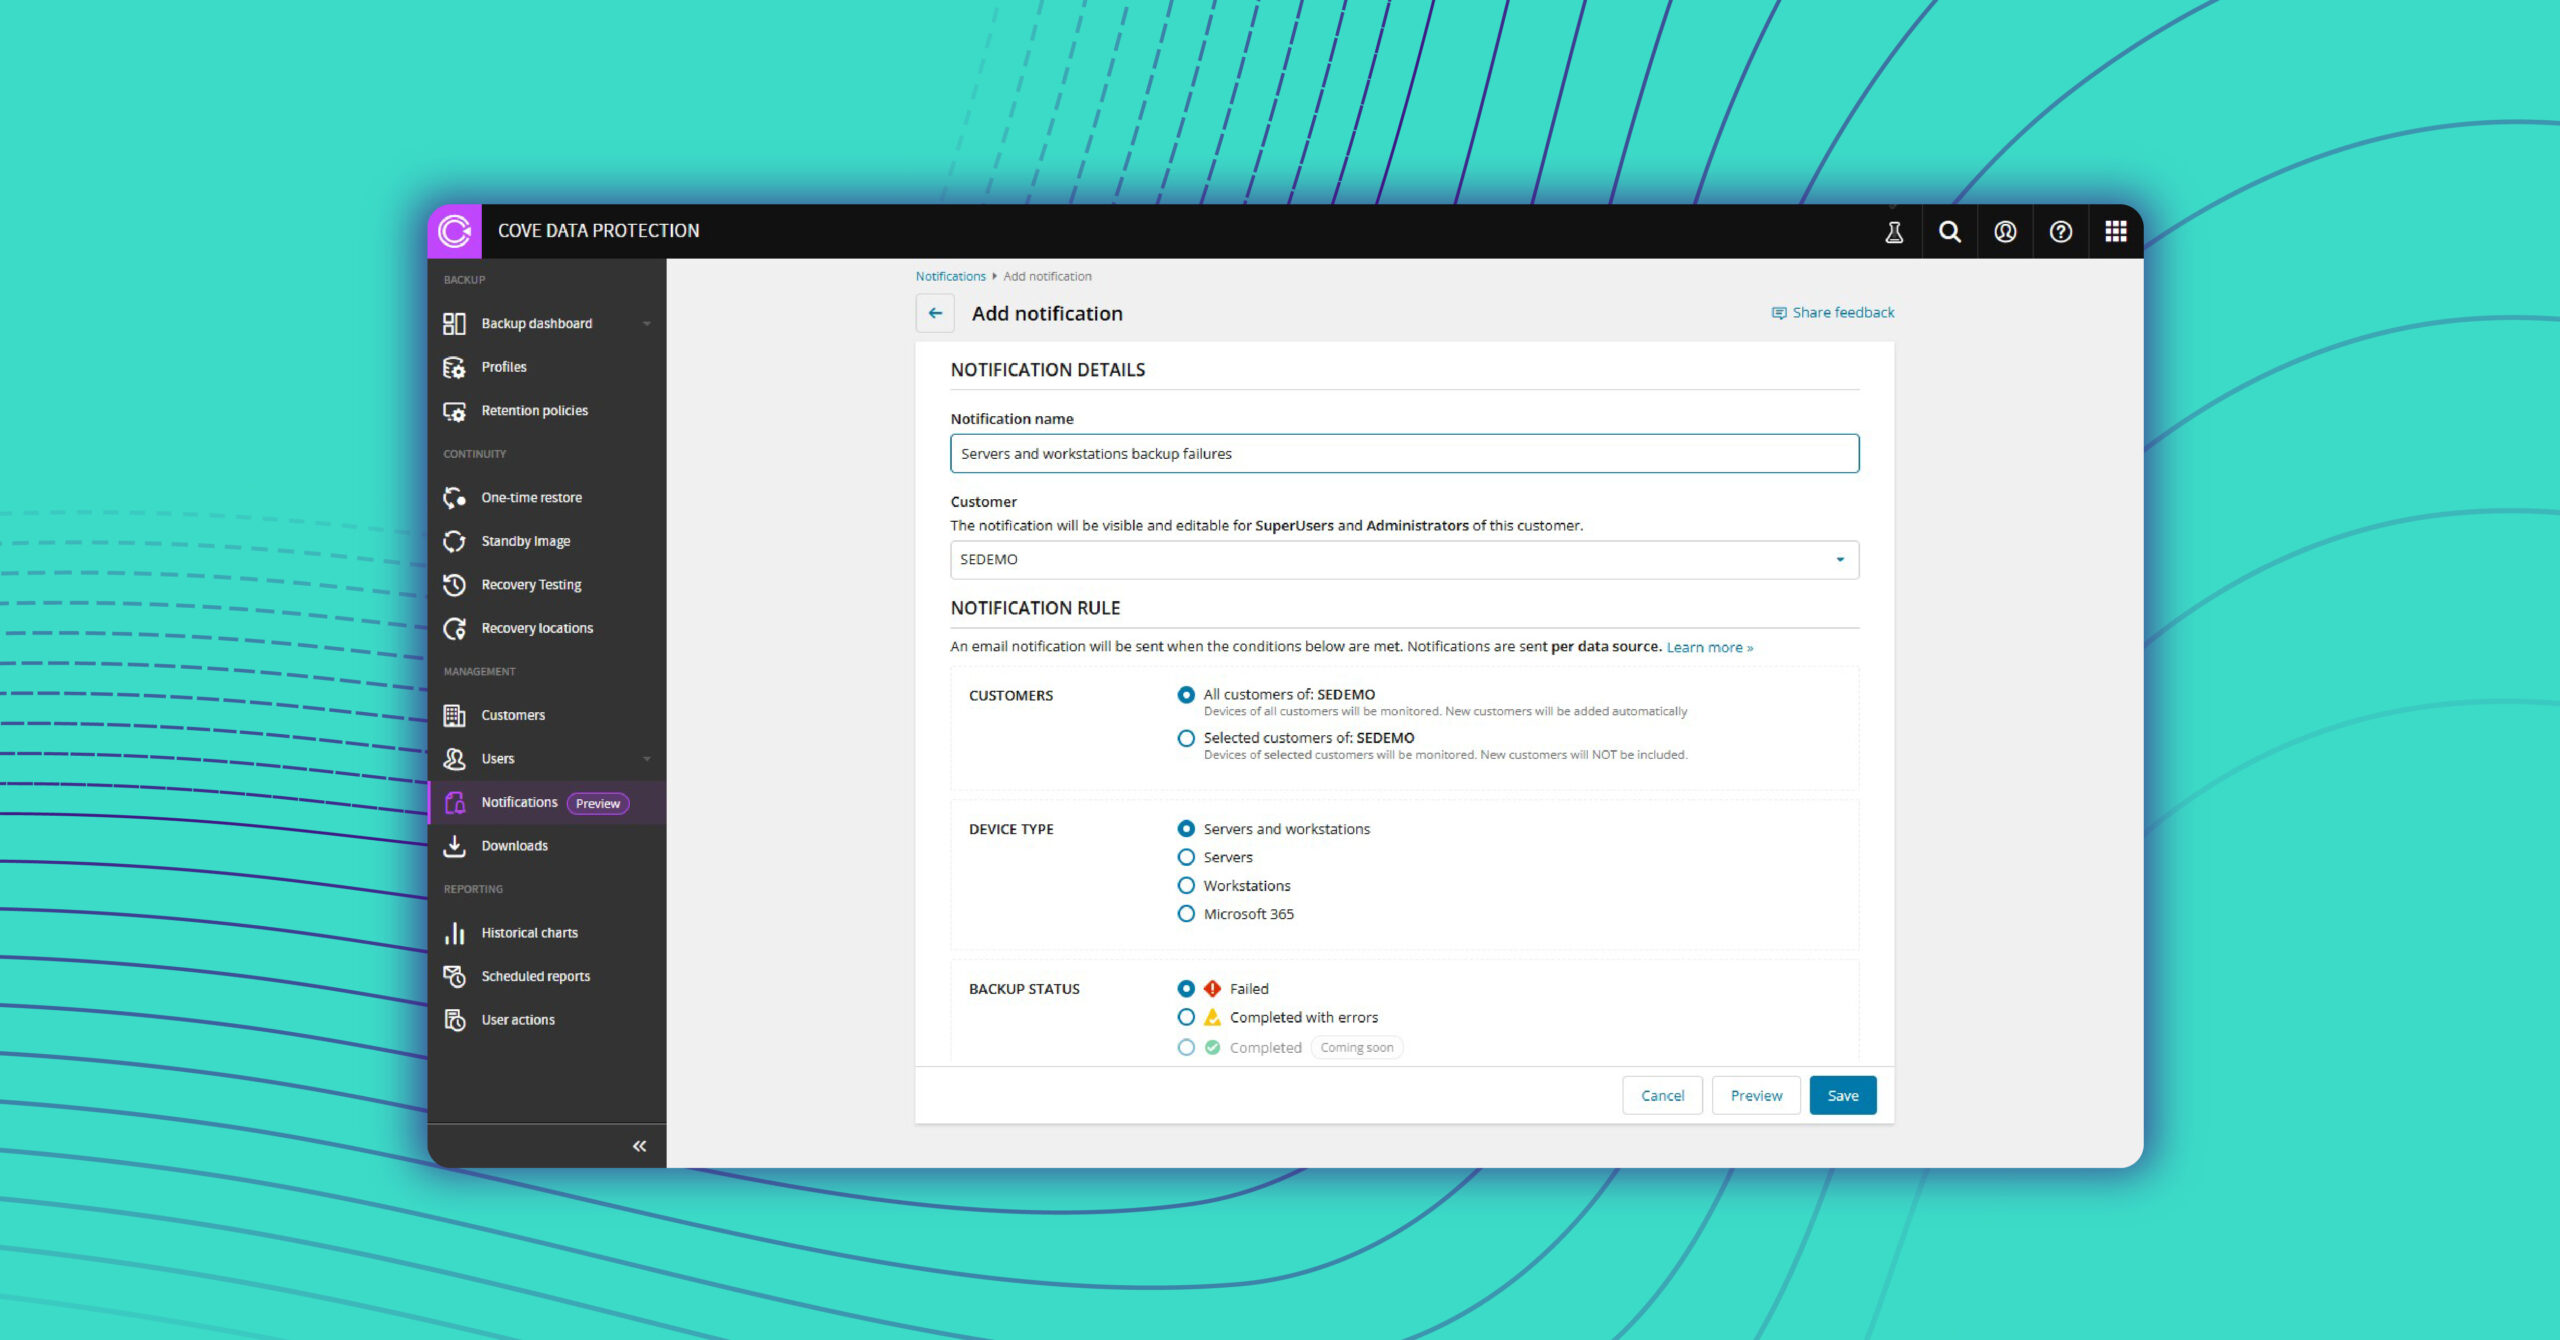Select 'Completed with errors' backup status
Image resolution: width=2560 pixels, height=1340 pixels.
[x=1186, y=1017]
